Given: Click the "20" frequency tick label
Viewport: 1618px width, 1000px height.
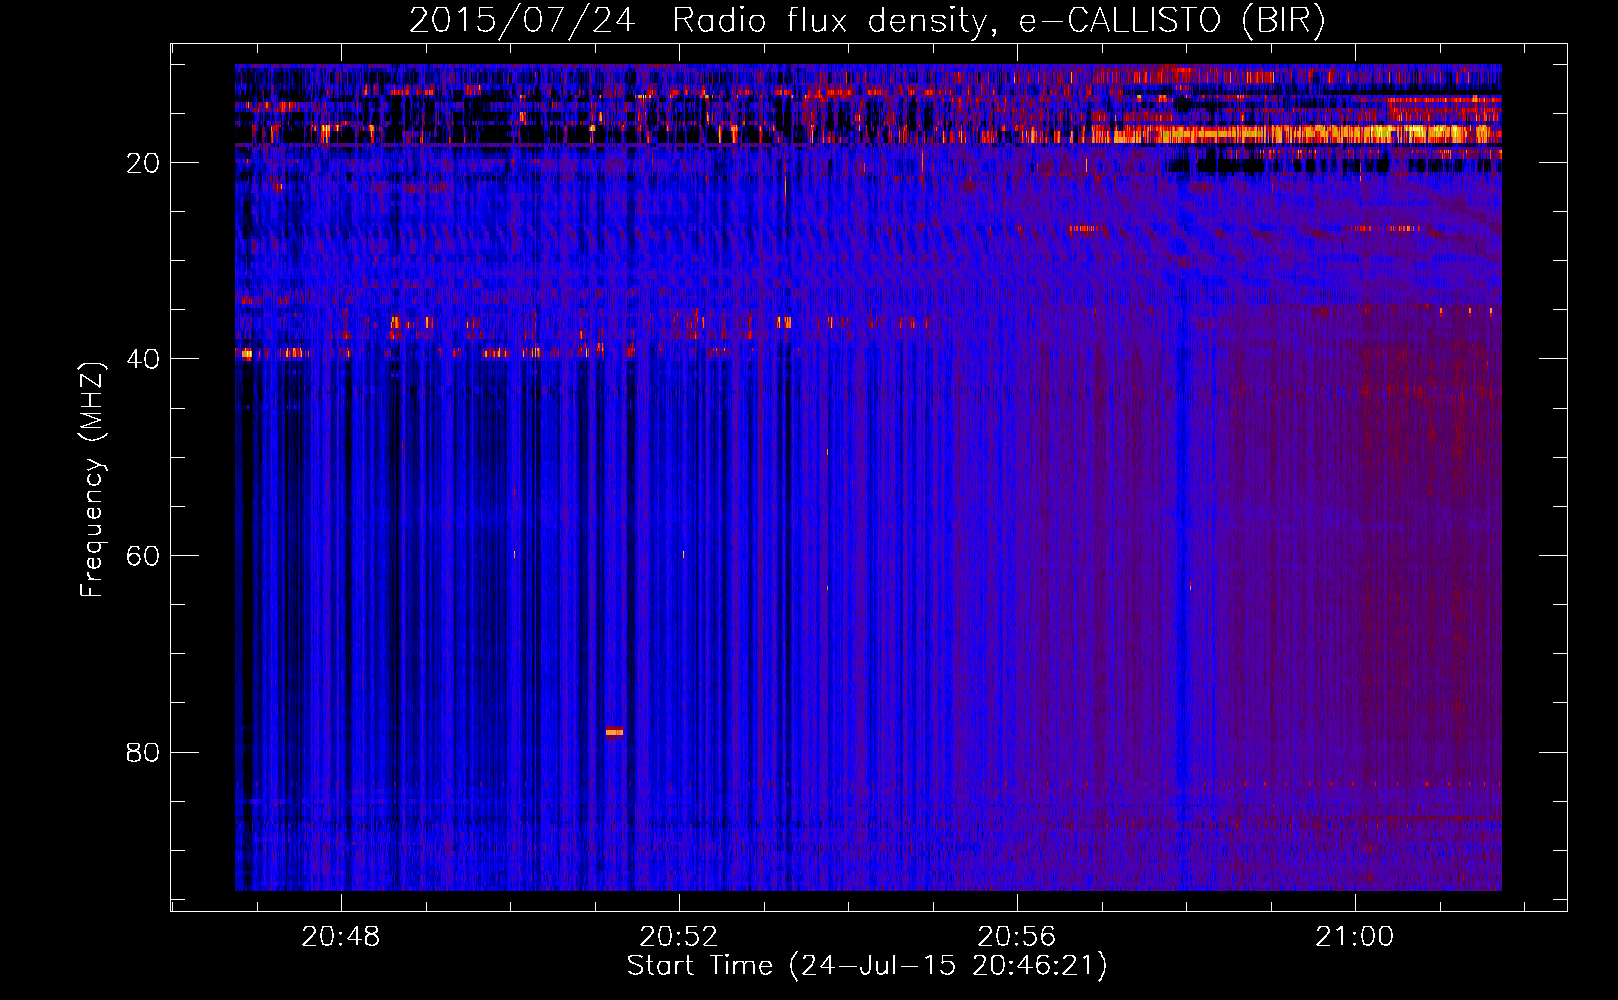Looking at the screenshot, I should (x=144, y=163).
